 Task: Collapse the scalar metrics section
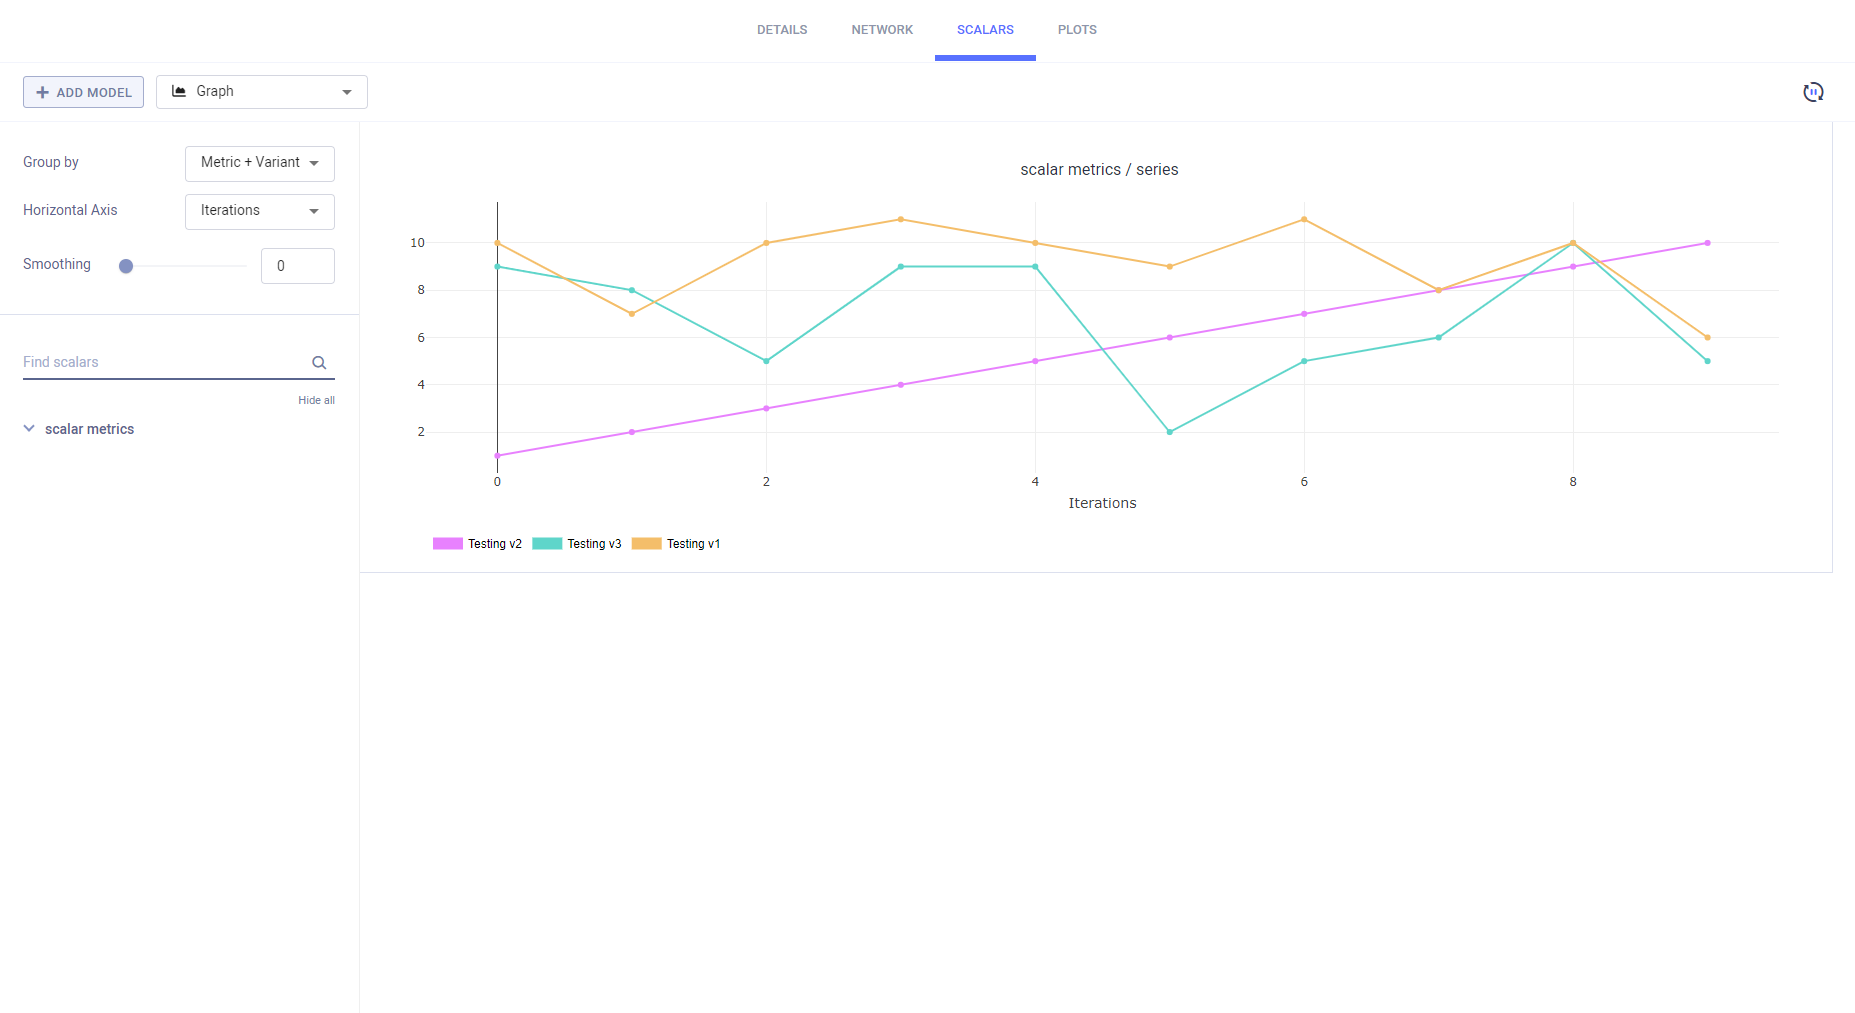point(27,428)
